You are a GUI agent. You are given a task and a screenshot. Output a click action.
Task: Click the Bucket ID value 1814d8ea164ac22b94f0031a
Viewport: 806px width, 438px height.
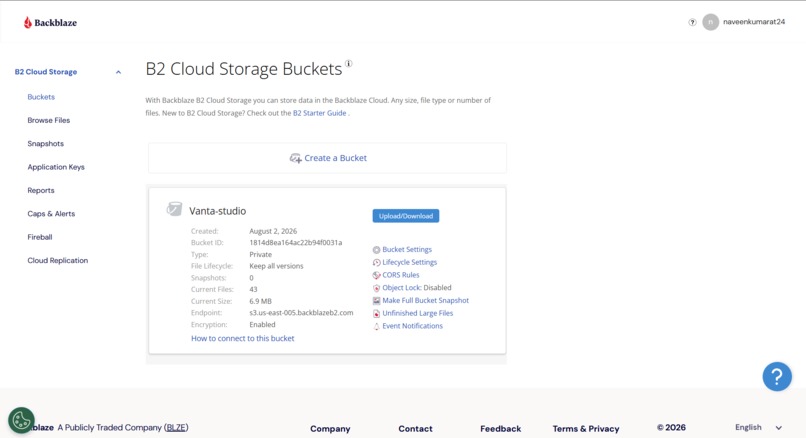296,243
